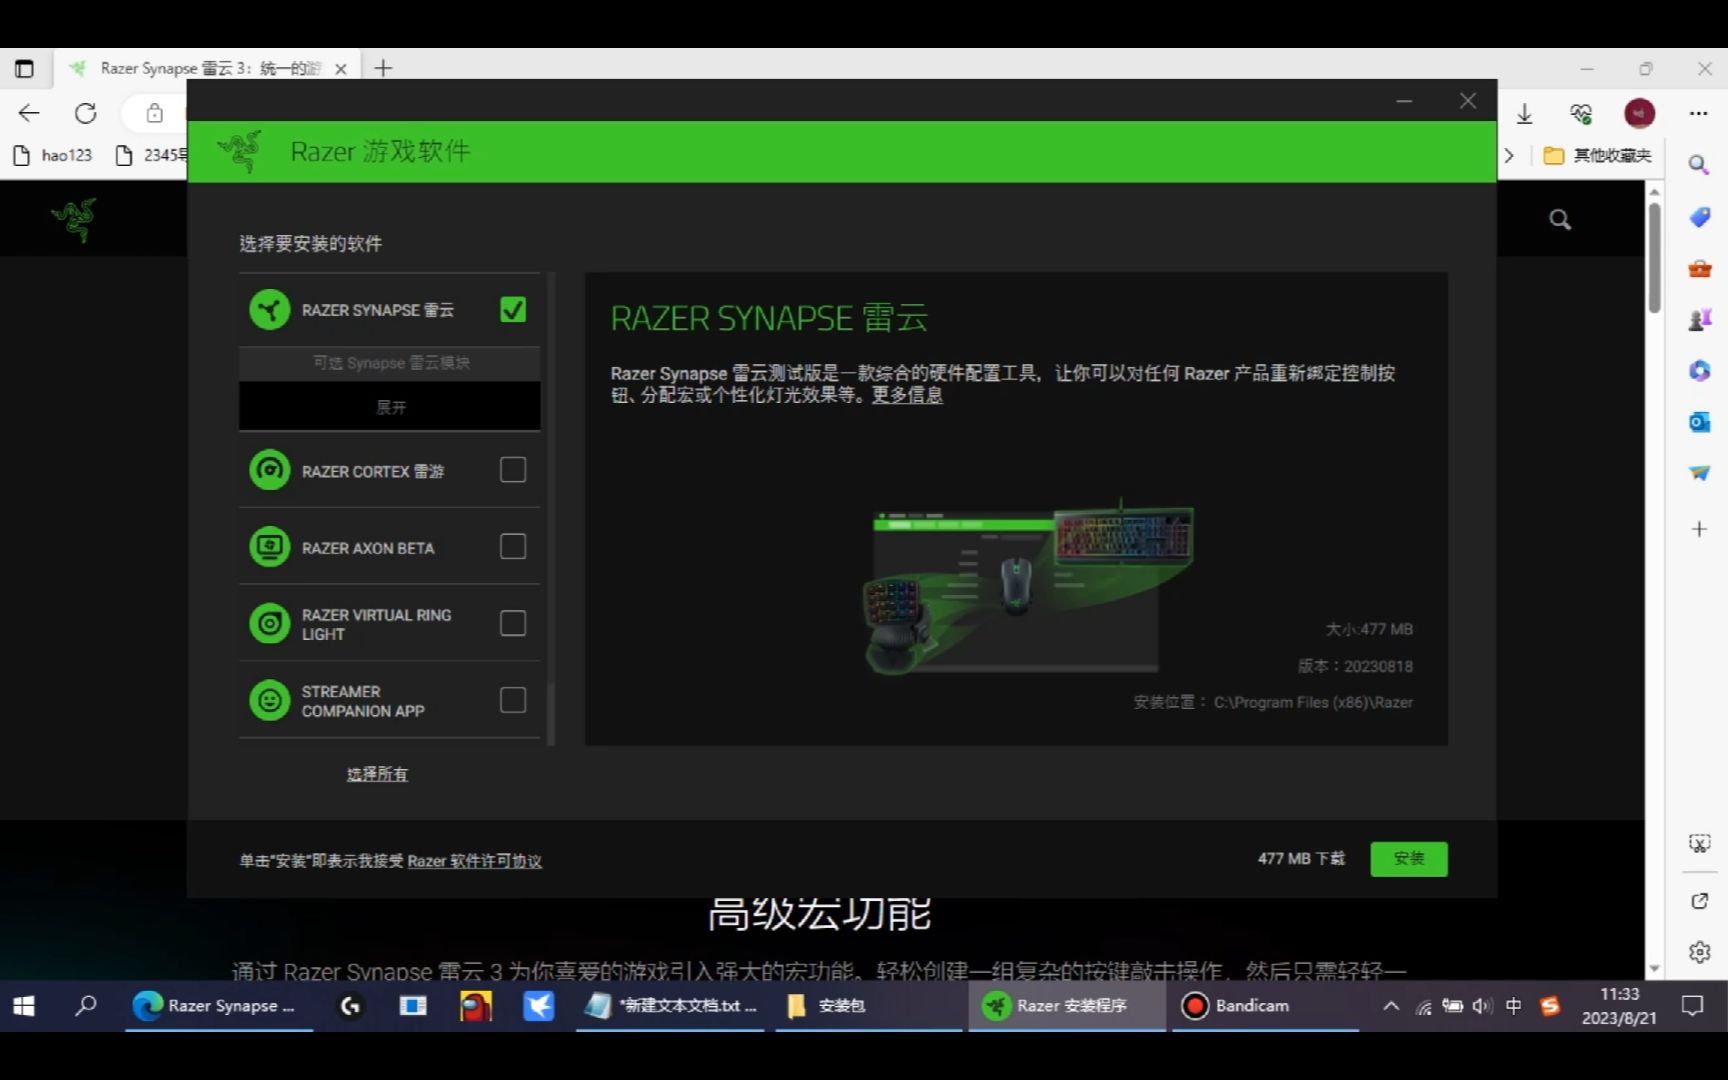
Task: Tick the Razer Virtual Ring Light checkbox
Action: 513,623
